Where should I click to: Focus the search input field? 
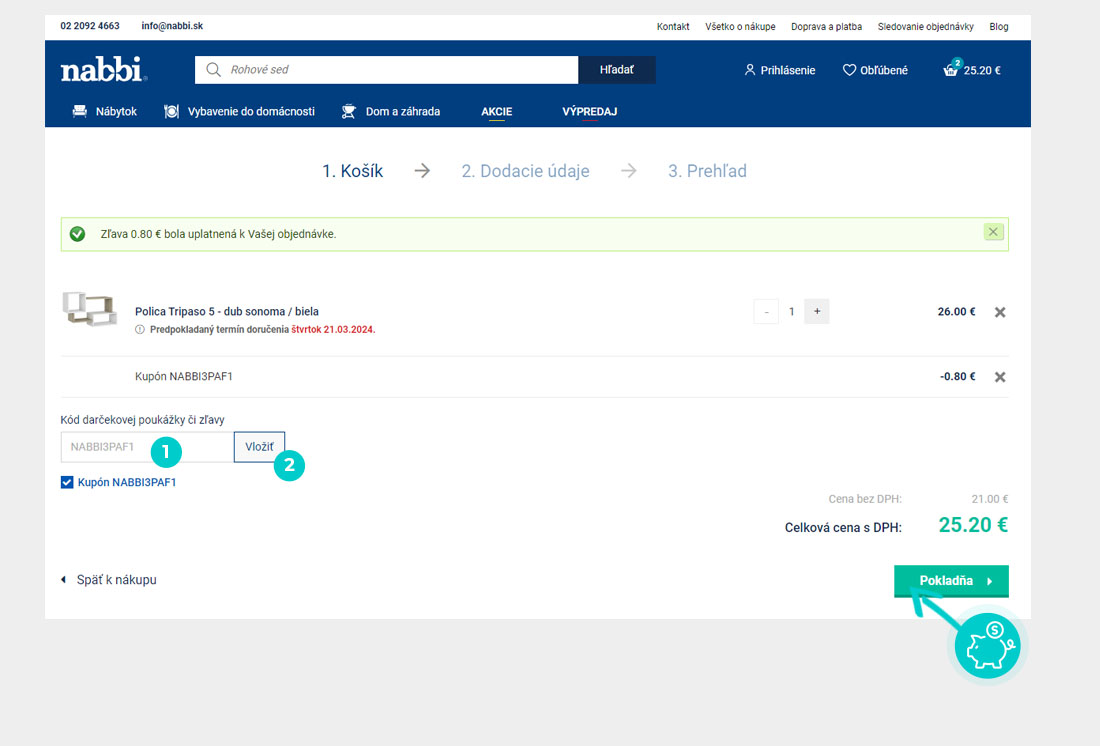[x=387, y=69]
